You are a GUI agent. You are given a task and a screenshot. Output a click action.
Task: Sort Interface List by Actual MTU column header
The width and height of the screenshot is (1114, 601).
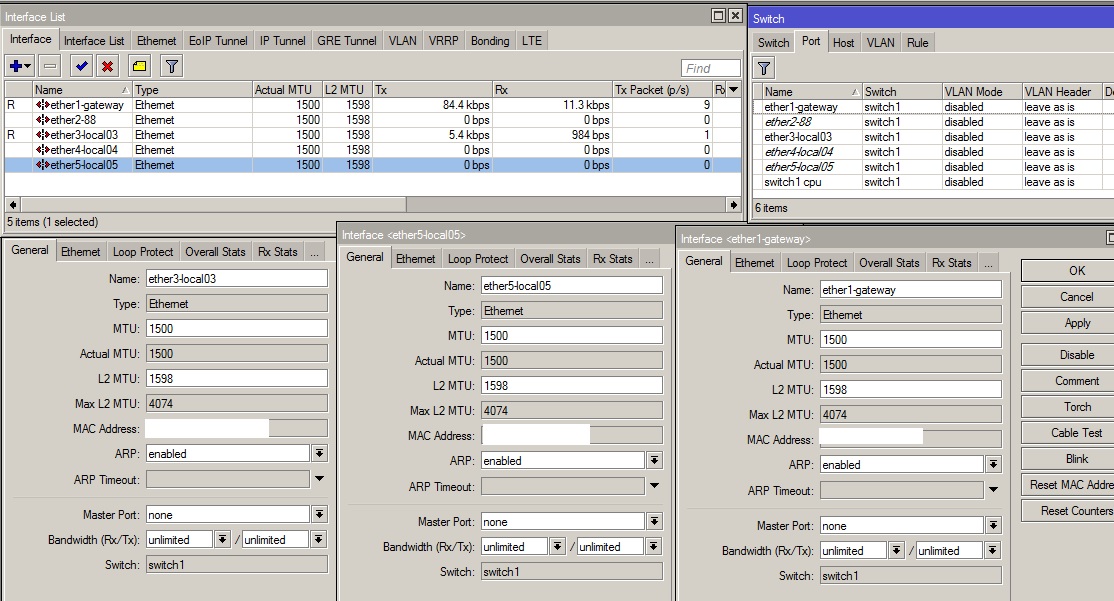coord(287,90)
